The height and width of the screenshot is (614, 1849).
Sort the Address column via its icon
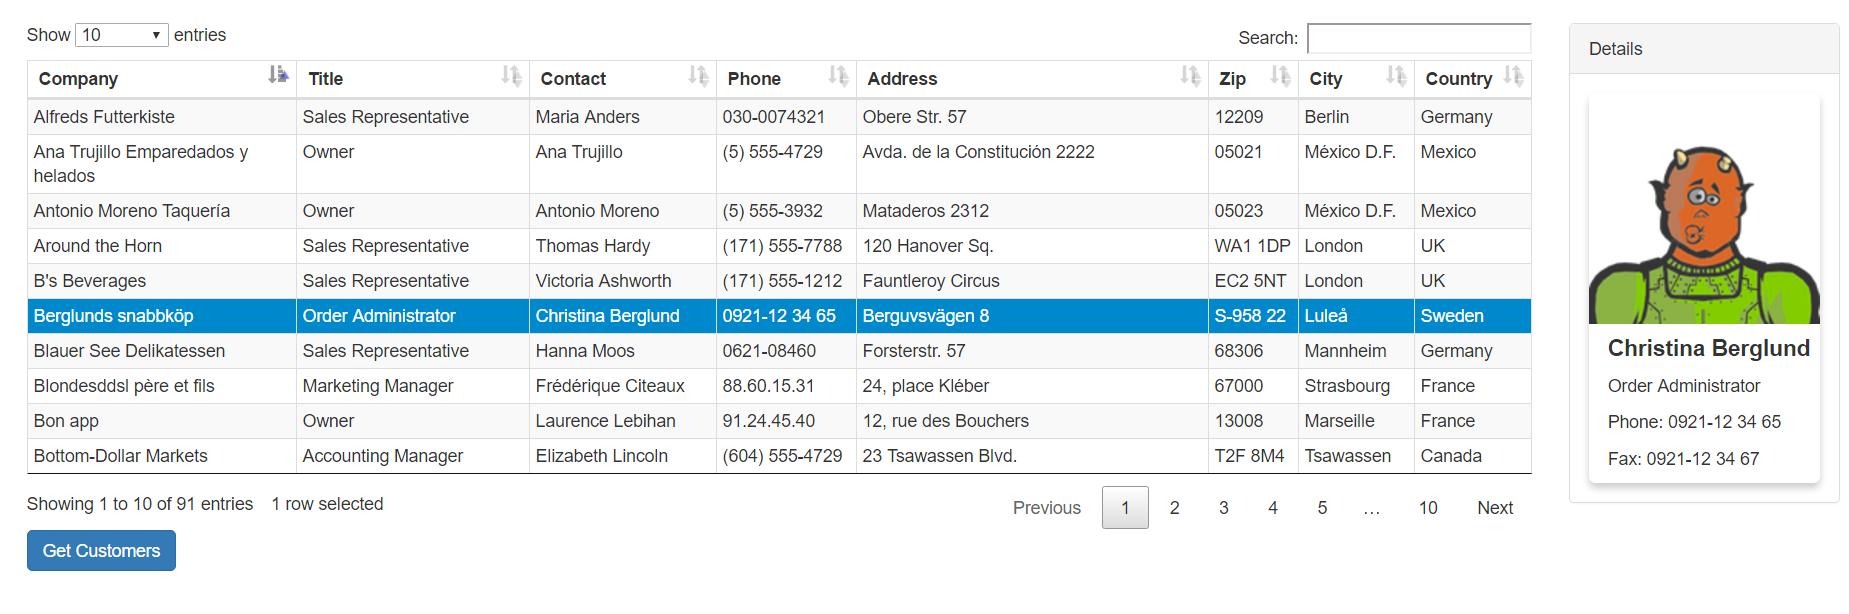click(x=1190, y=75)
